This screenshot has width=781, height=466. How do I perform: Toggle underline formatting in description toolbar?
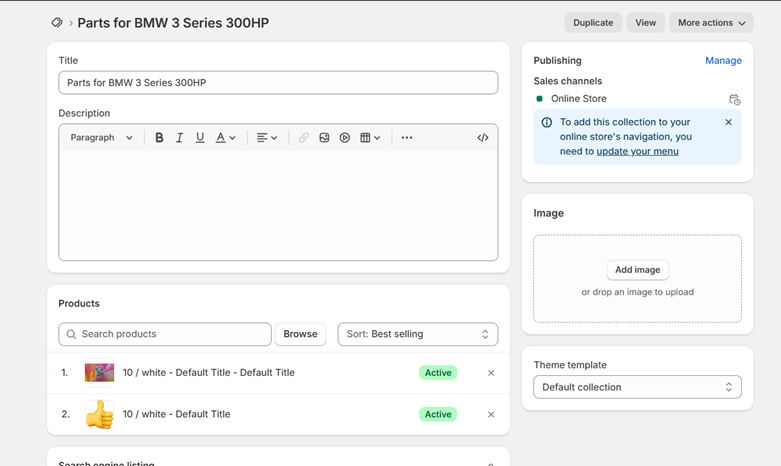200,138
